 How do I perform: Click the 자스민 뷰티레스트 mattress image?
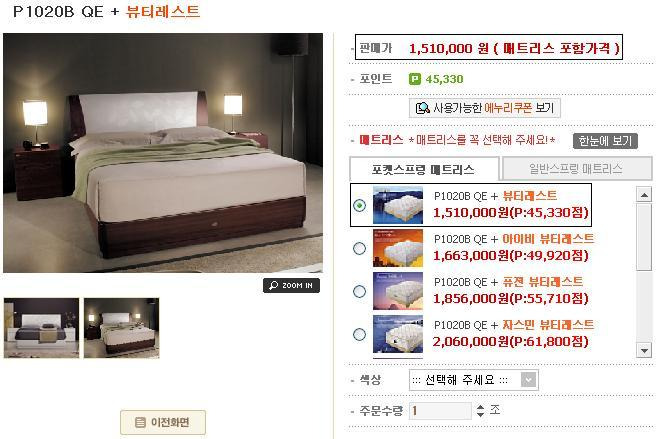398,334
